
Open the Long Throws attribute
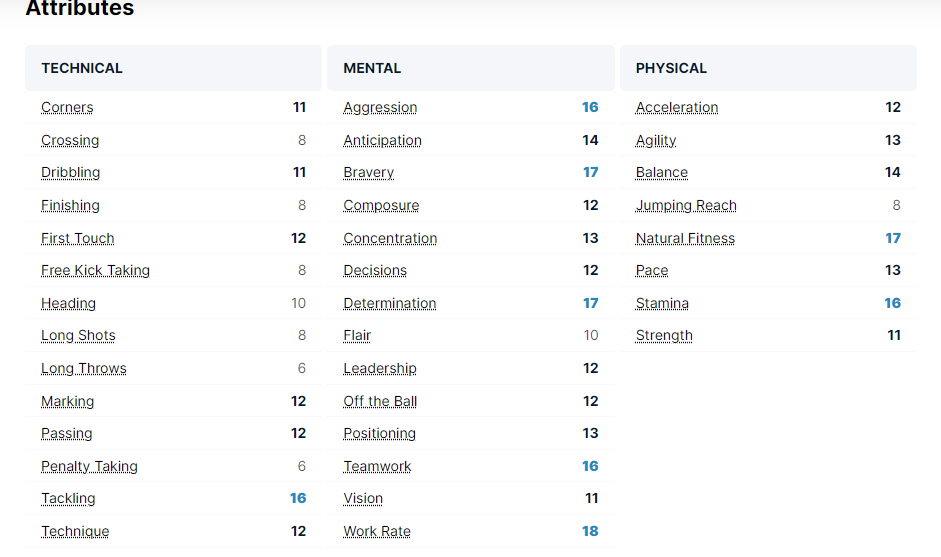(83, 369)
